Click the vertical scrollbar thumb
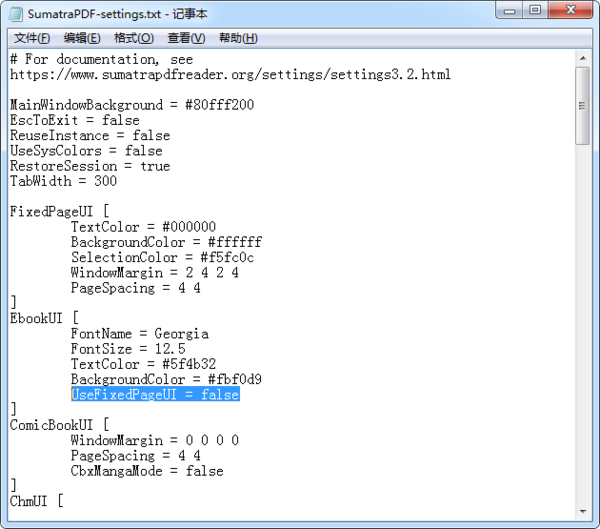The height and width of the screenshot is (529, 600). coord(583,106)
